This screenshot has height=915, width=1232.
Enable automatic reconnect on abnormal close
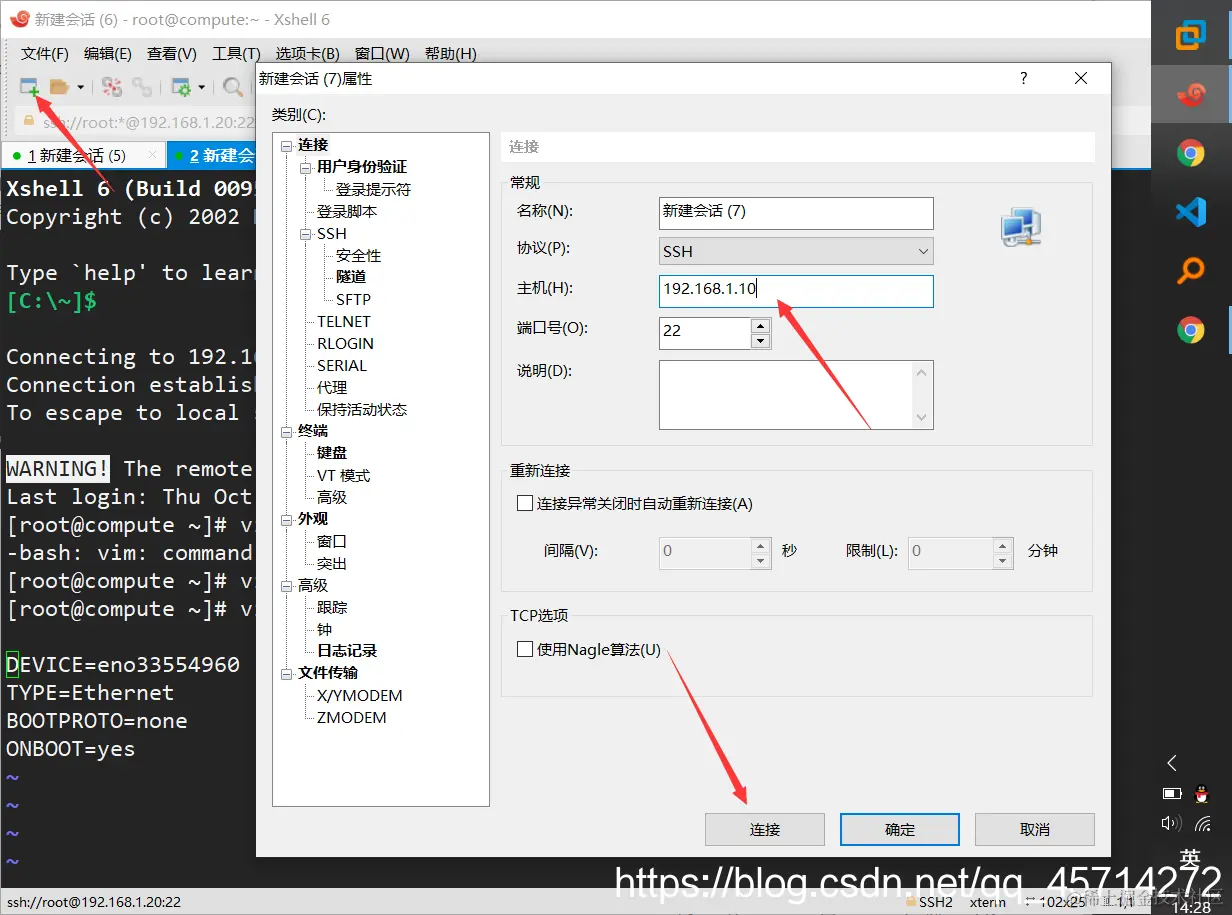(525, 503)
